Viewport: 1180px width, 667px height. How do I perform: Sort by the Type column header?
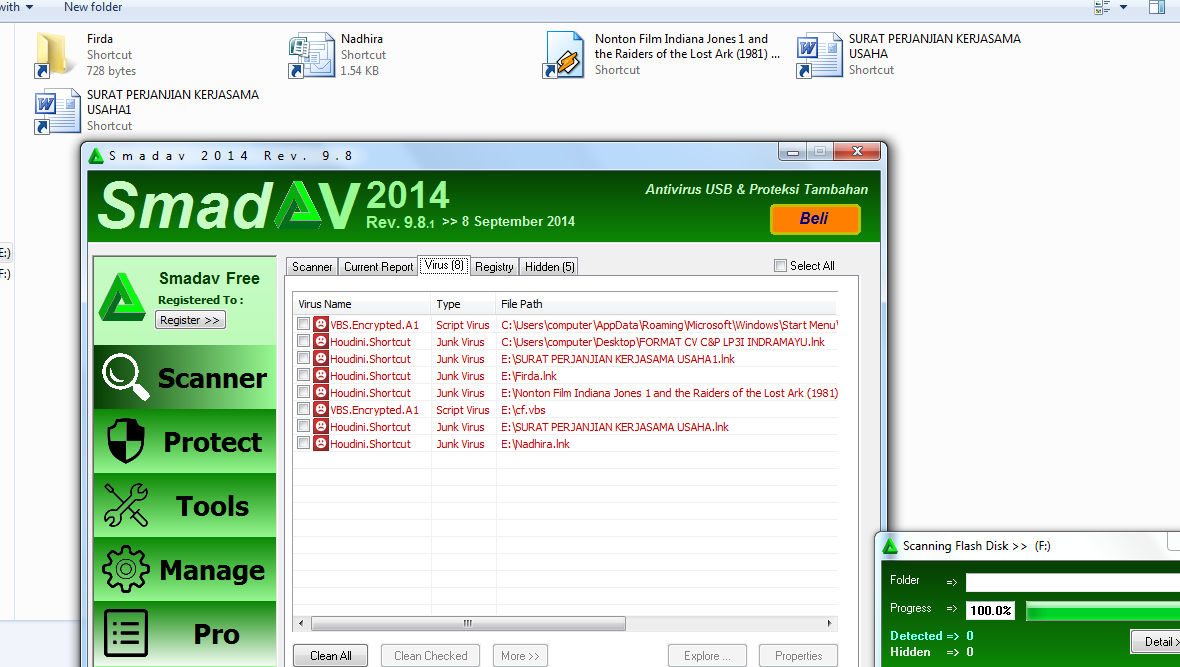pyautogui.click(x=464, y=304)
